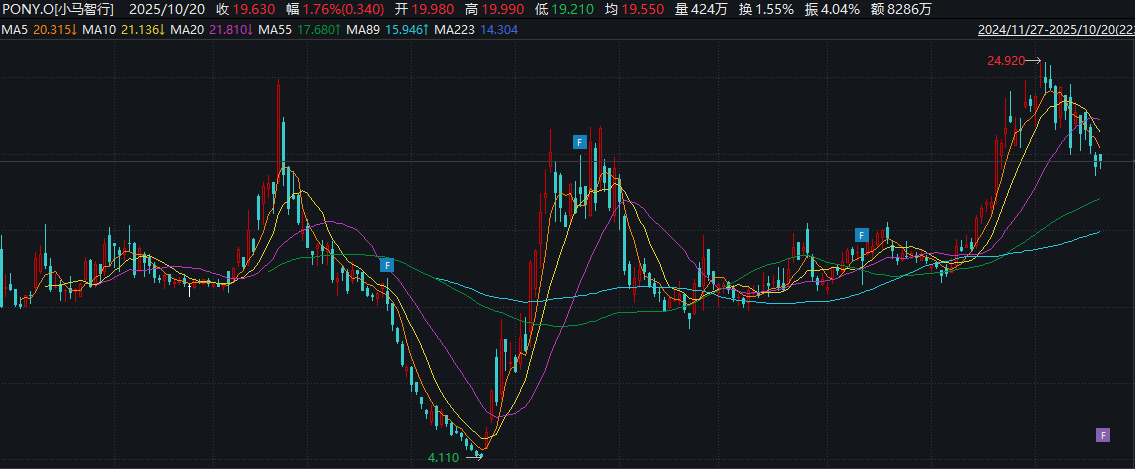Click the F marker on the cyan MA line

pos(387,265)
